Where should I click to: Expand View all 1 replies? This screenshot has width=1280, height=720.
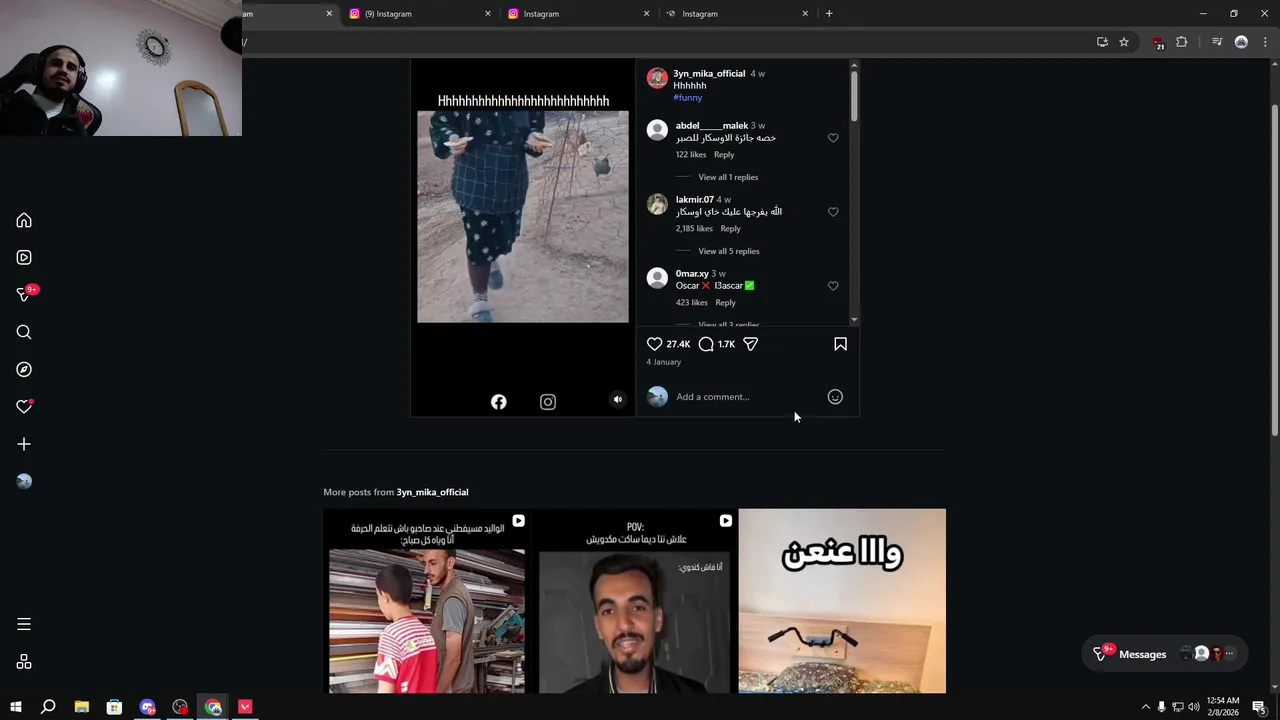point(728,177)
